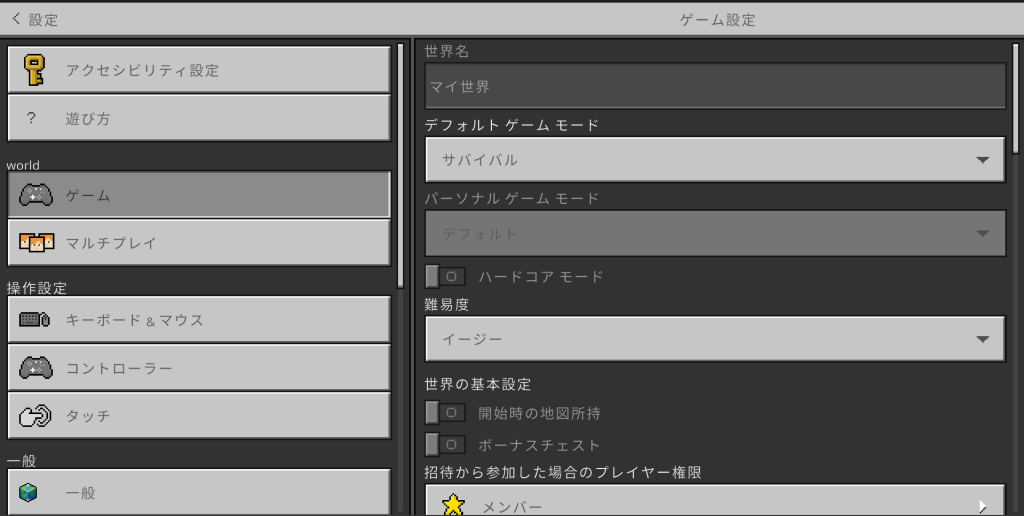Screen dimensions: 1024x516
Task: Select the マルチプレイ settings tab
Action: pos(198,243)
